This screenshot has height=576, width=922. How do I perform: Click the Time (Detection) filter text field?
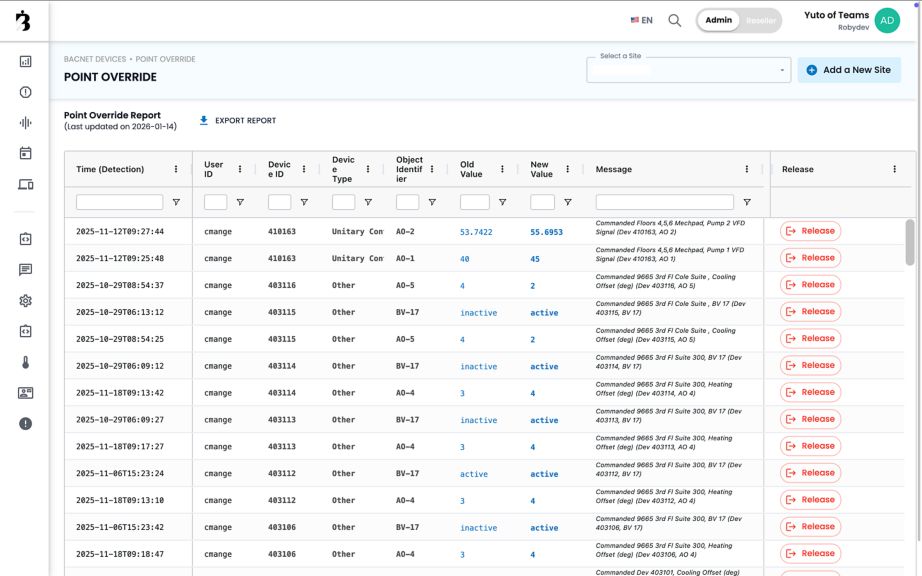click(x=119, y=202)
